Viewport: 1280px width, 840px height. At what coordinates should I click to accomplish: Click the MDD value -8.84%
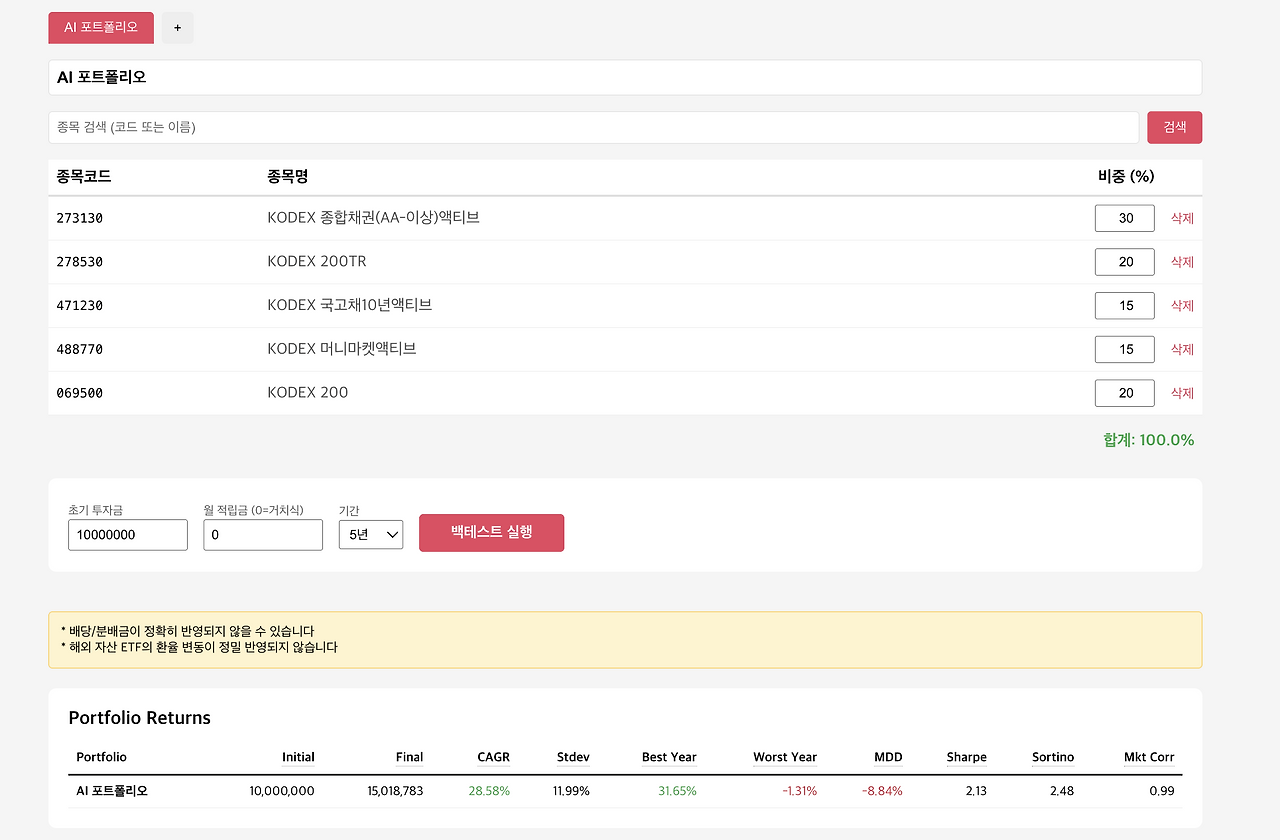click(x=882, y=791)
